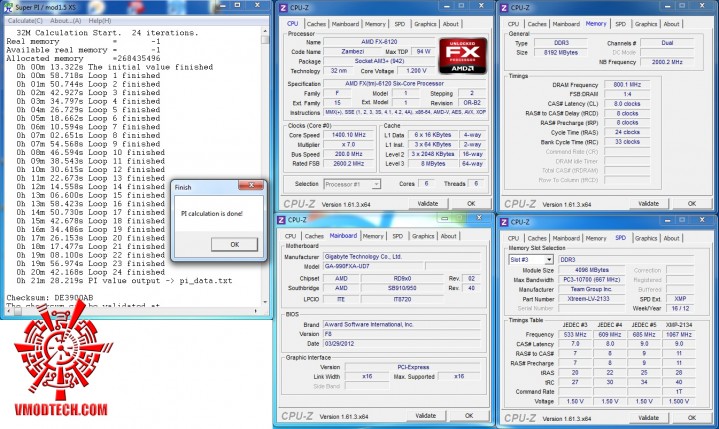Click OK in the Mainboard tab window
The image size is (719, 429).
469,416
